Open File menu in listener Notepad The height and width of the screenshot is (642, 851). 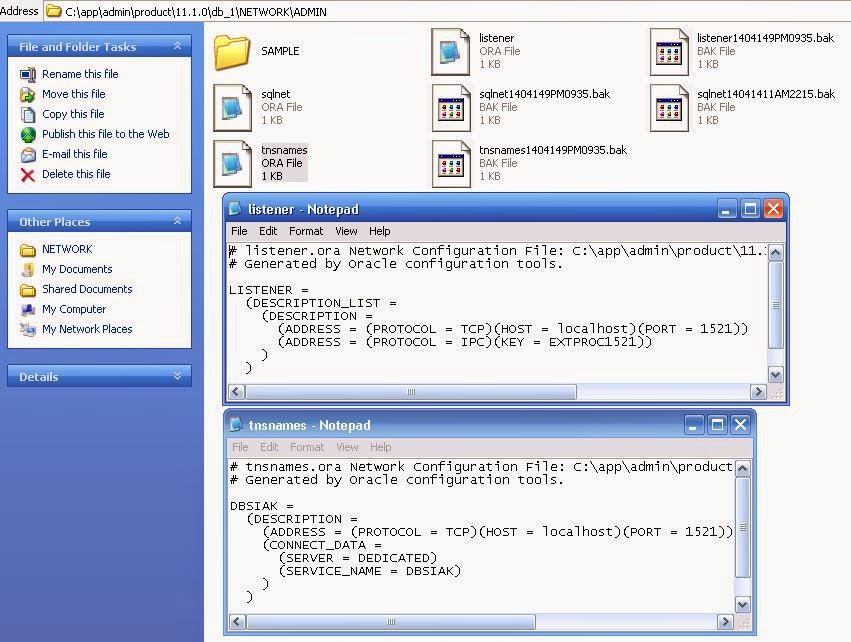[x=239, y=231]
